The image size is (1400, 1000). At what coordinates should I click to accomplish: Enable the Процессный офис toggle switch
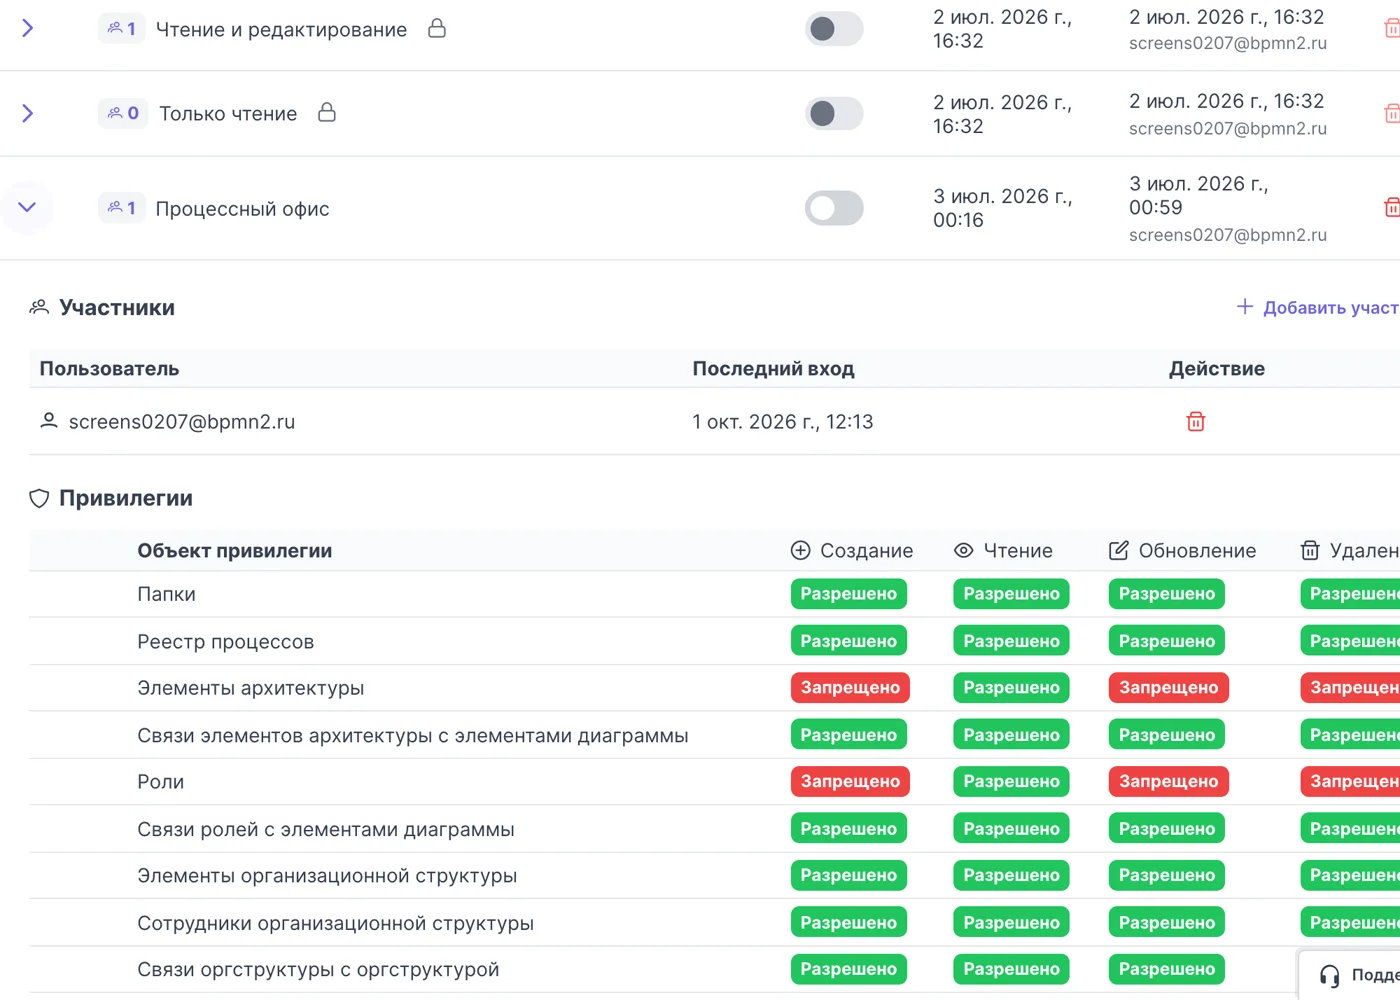(x=834, y=208)
